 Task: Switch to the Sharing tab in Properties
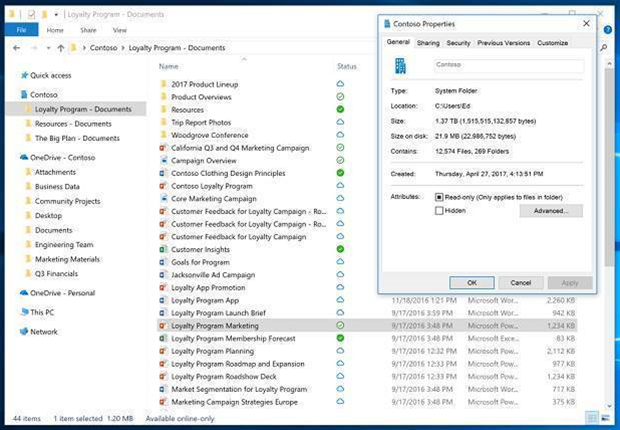(428, 43)
